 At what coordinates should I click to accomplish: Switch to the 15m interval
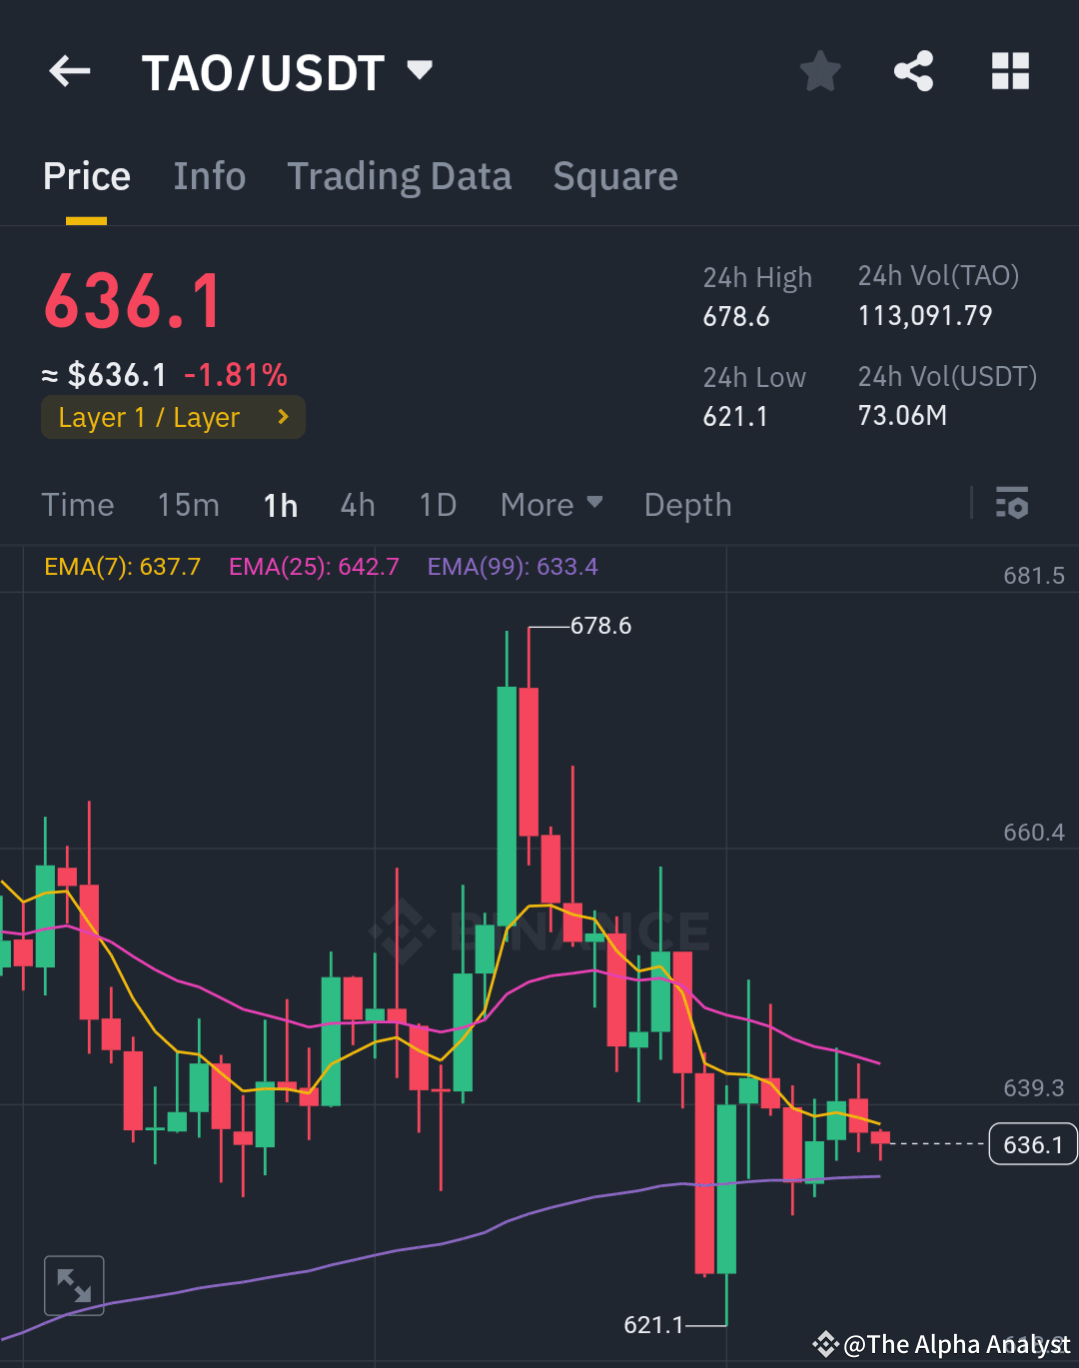pyautogui.click(x=188, y=505)
